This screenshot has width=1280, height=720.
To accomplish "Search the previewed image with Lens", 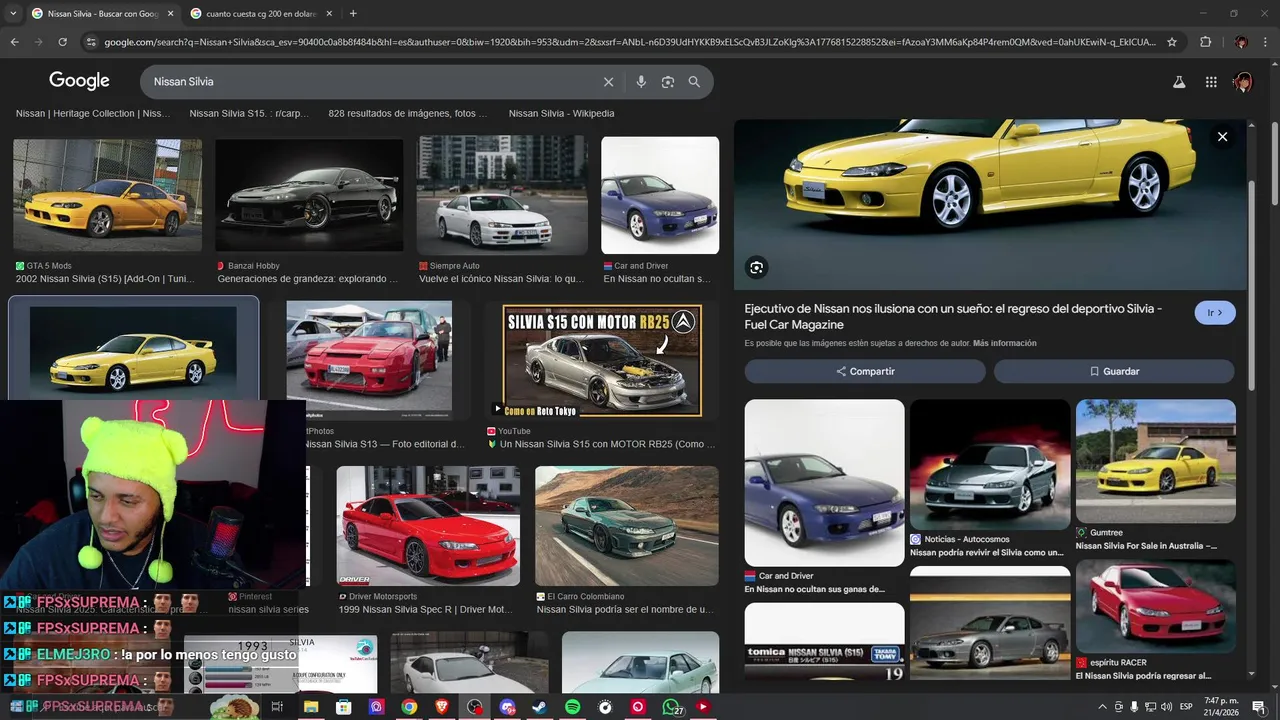I will point(757,267).
